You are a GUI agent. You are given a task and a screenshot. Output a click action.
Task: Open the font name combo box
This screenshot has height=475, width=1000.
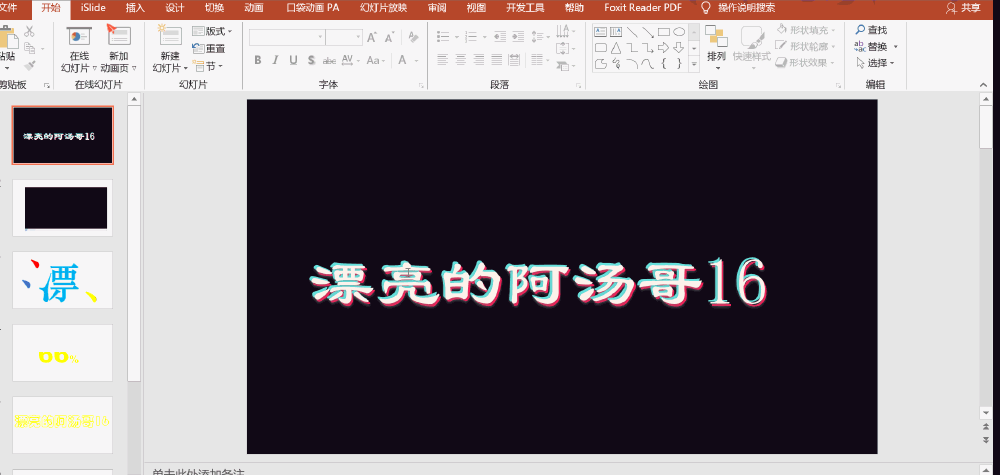click(287, 38)
